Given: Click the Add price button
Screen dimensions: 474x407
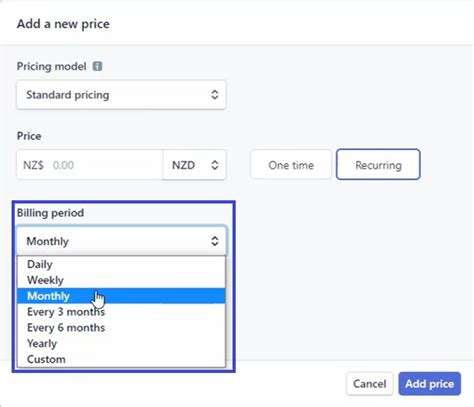Looking at the screenshot, I should [x=430, y=384].
